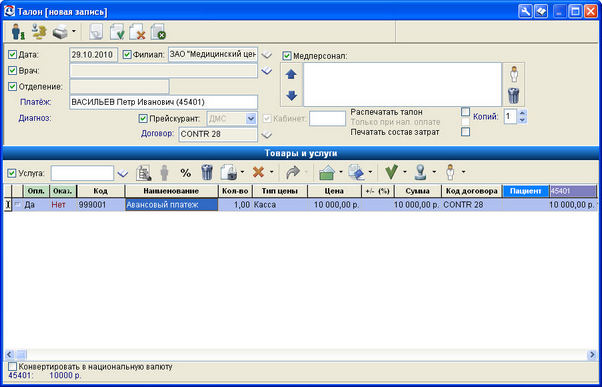
Task: Click the Договор link label
Action: (x=158, y=134)
